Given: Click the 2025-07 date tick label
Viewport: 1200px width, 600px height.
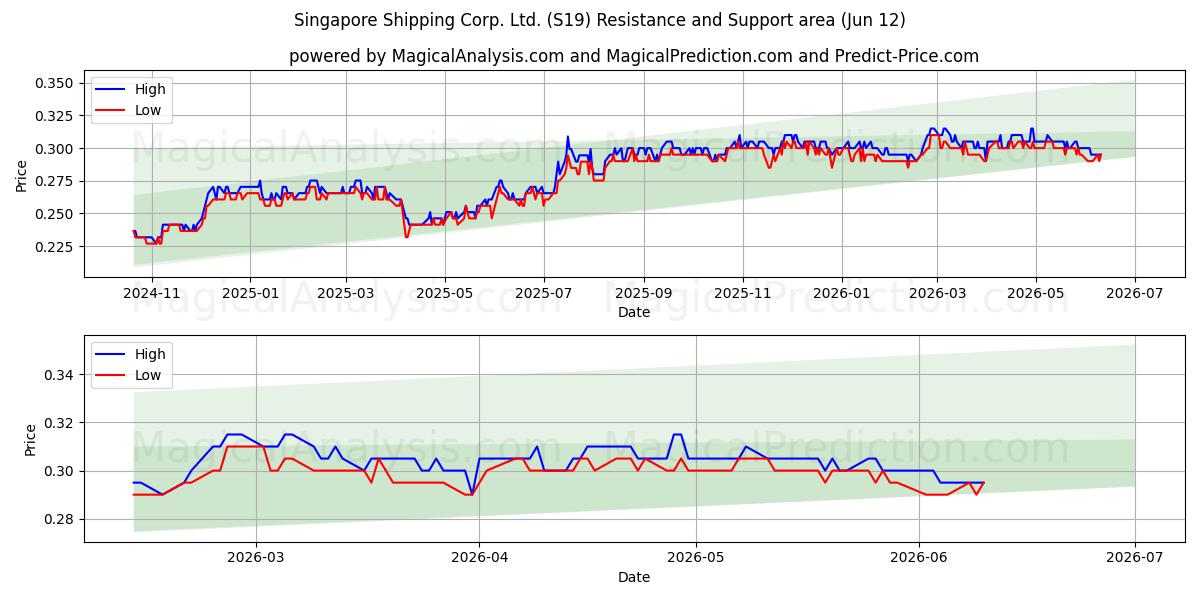Looking at the screenshot, I should click(543, 293).
